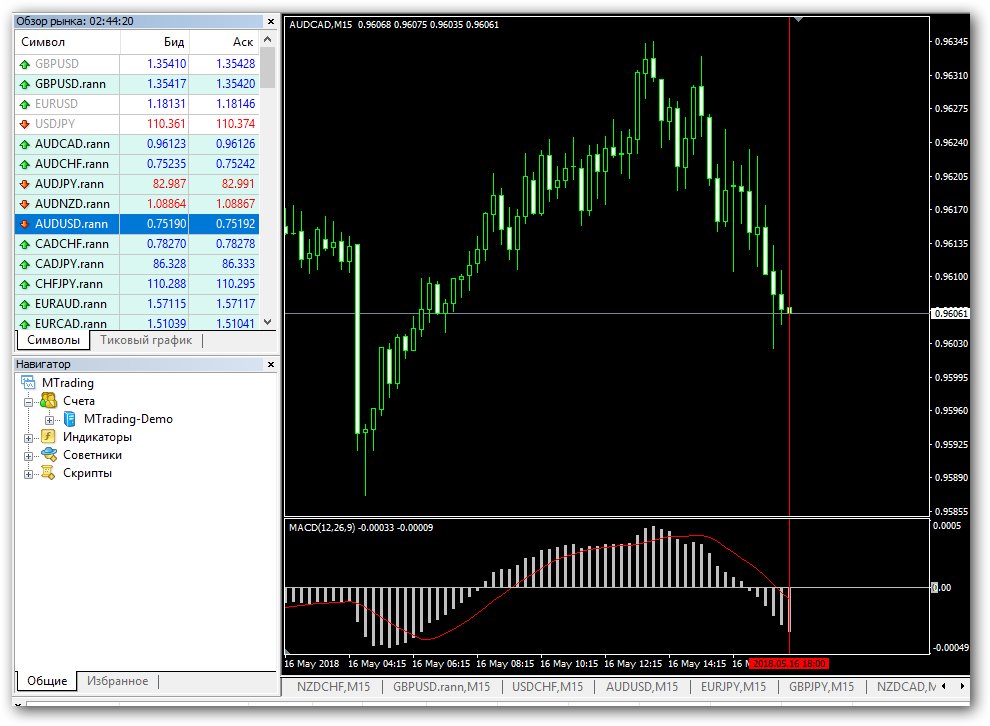Screen dimensions: 990x726
Task: Click the Символ column header
Action: tap(67, 42)
